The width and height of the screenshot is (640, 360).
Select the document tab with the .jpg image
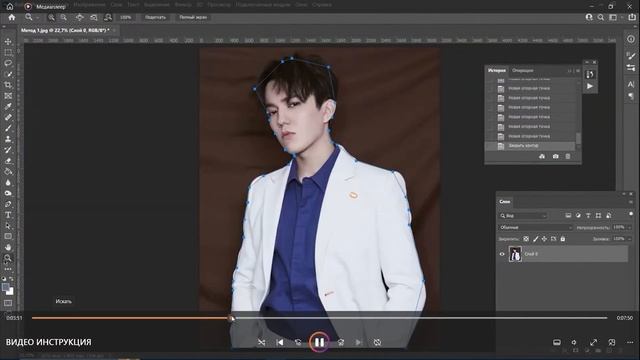coord(65,31)
